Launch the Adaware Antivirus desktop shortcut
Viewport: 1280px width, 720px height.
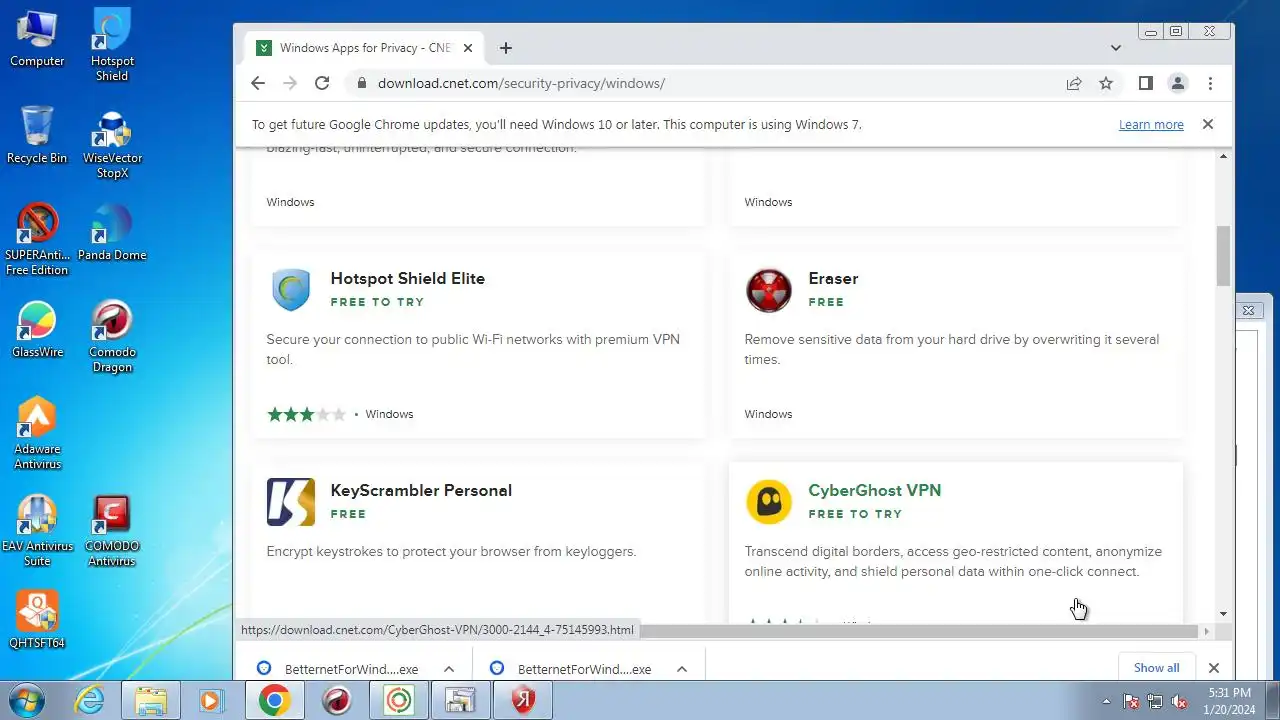[x=37, y=434]
